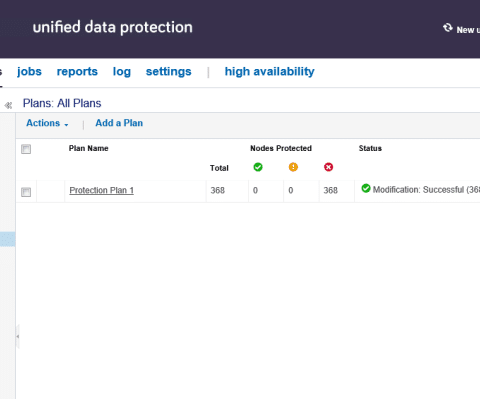Screen dimensions: 480x399
Task: Check the Protection Plan 1 checkbox
Action: (26, 192)
